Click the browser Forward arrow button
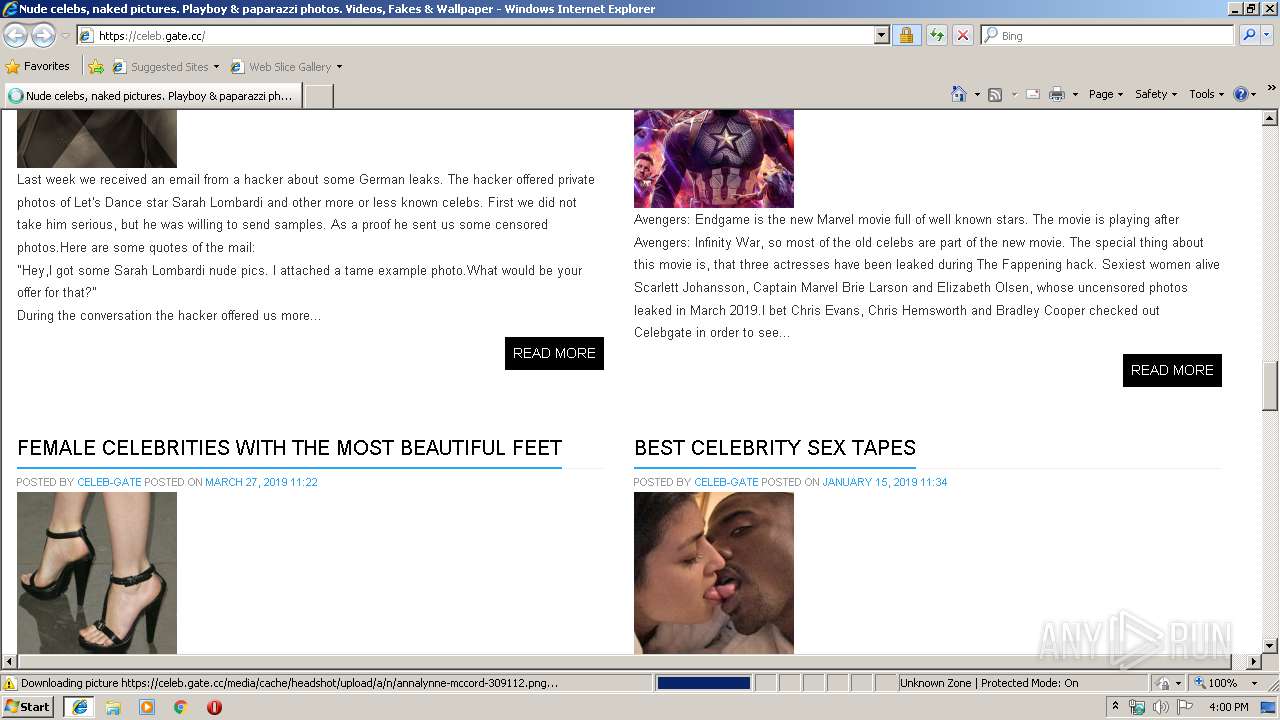 tap(43, 36)
